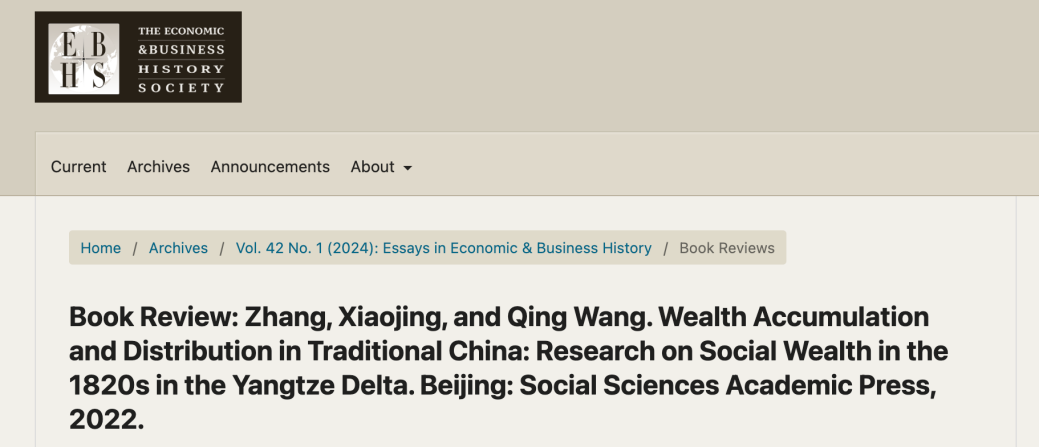Viewport: 1039px width, 447px height.
Task: Navigate to Home in the breadcrumb
Action: coord(100,248)
